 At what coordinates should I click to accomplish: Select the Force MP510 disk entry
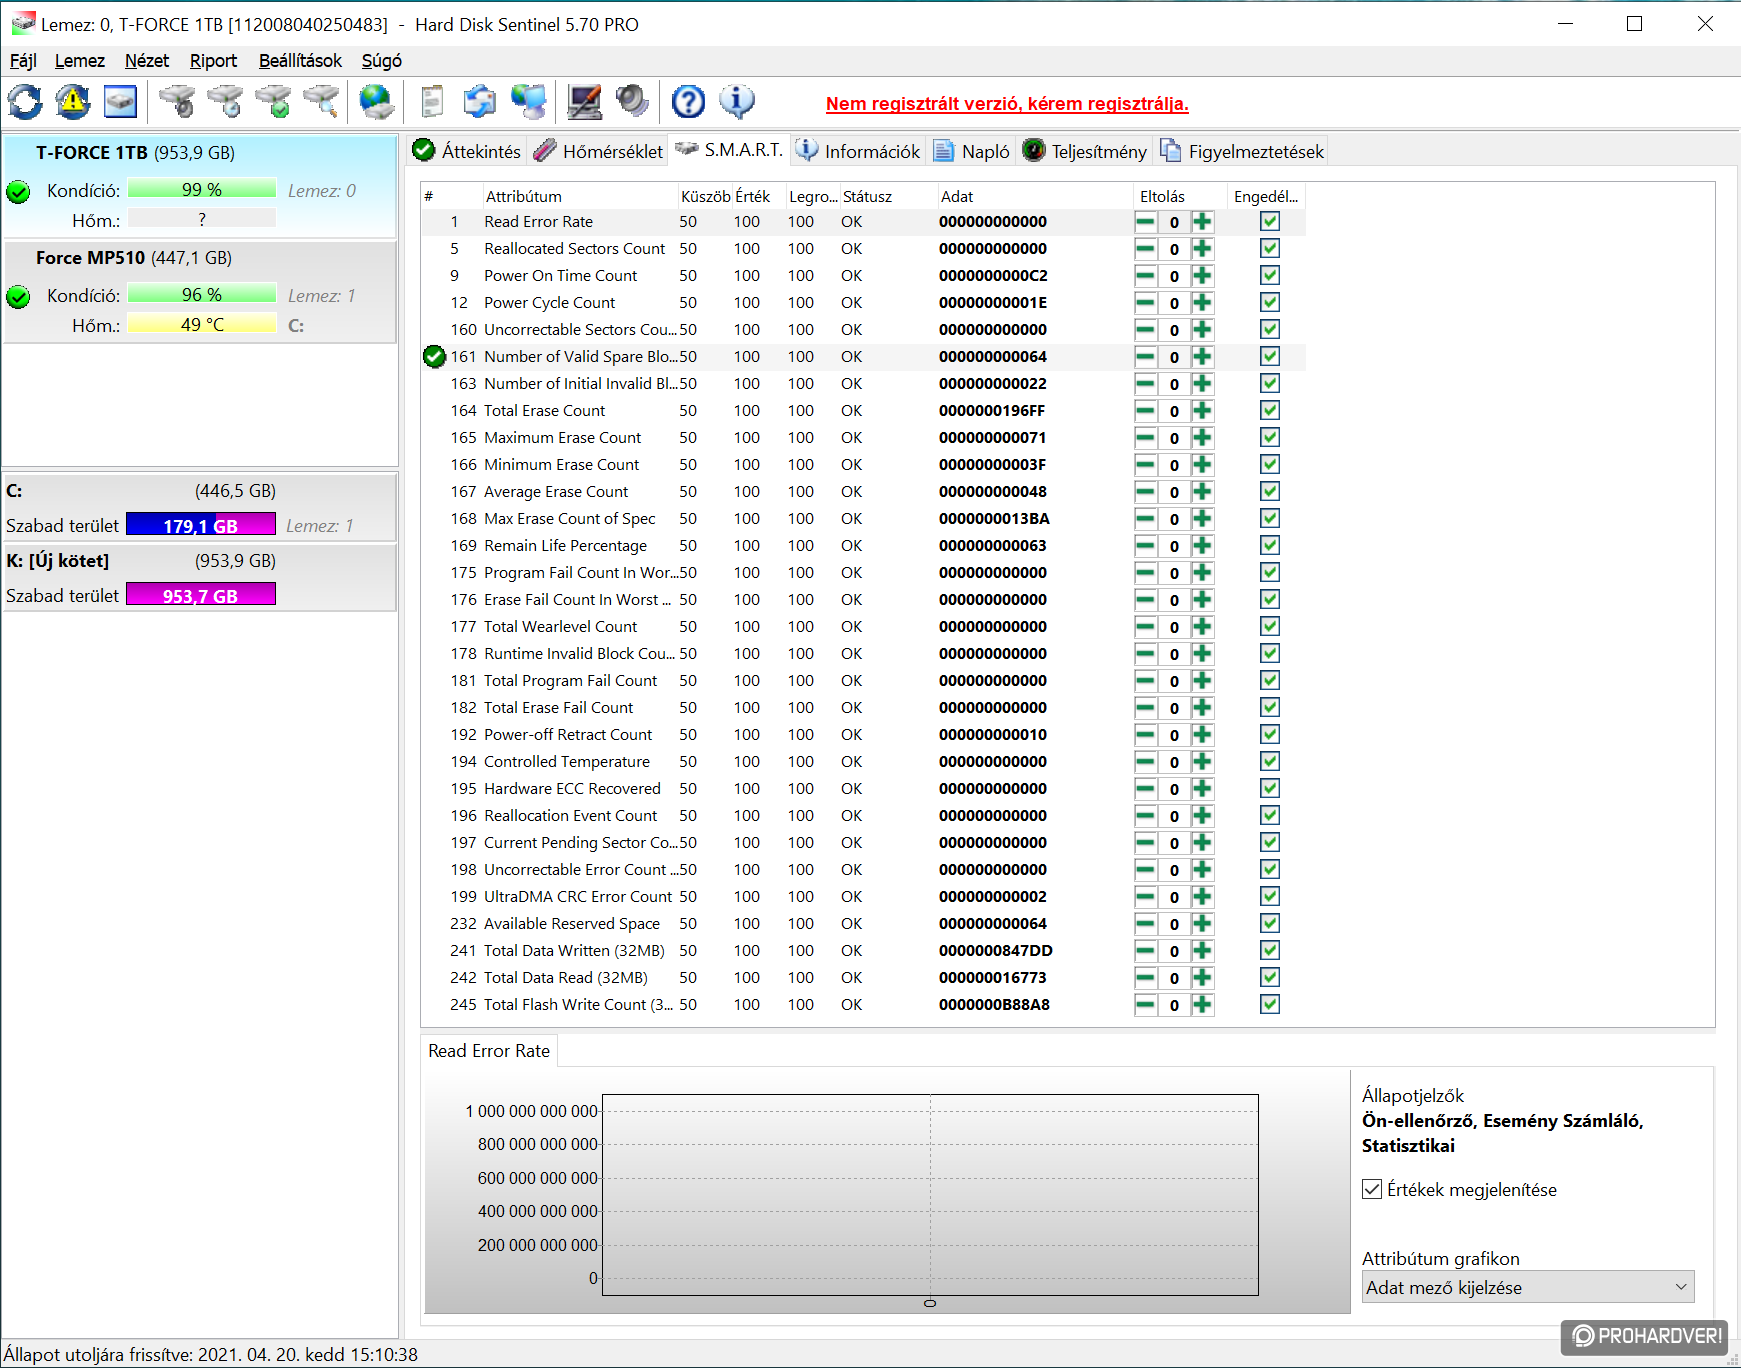200,292
